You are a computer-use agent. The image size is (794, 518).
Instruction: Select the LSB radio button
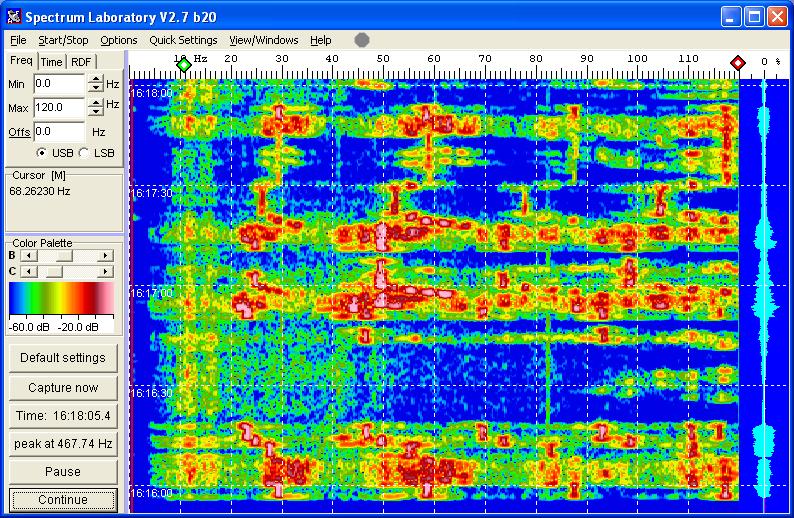click(84, 152)
